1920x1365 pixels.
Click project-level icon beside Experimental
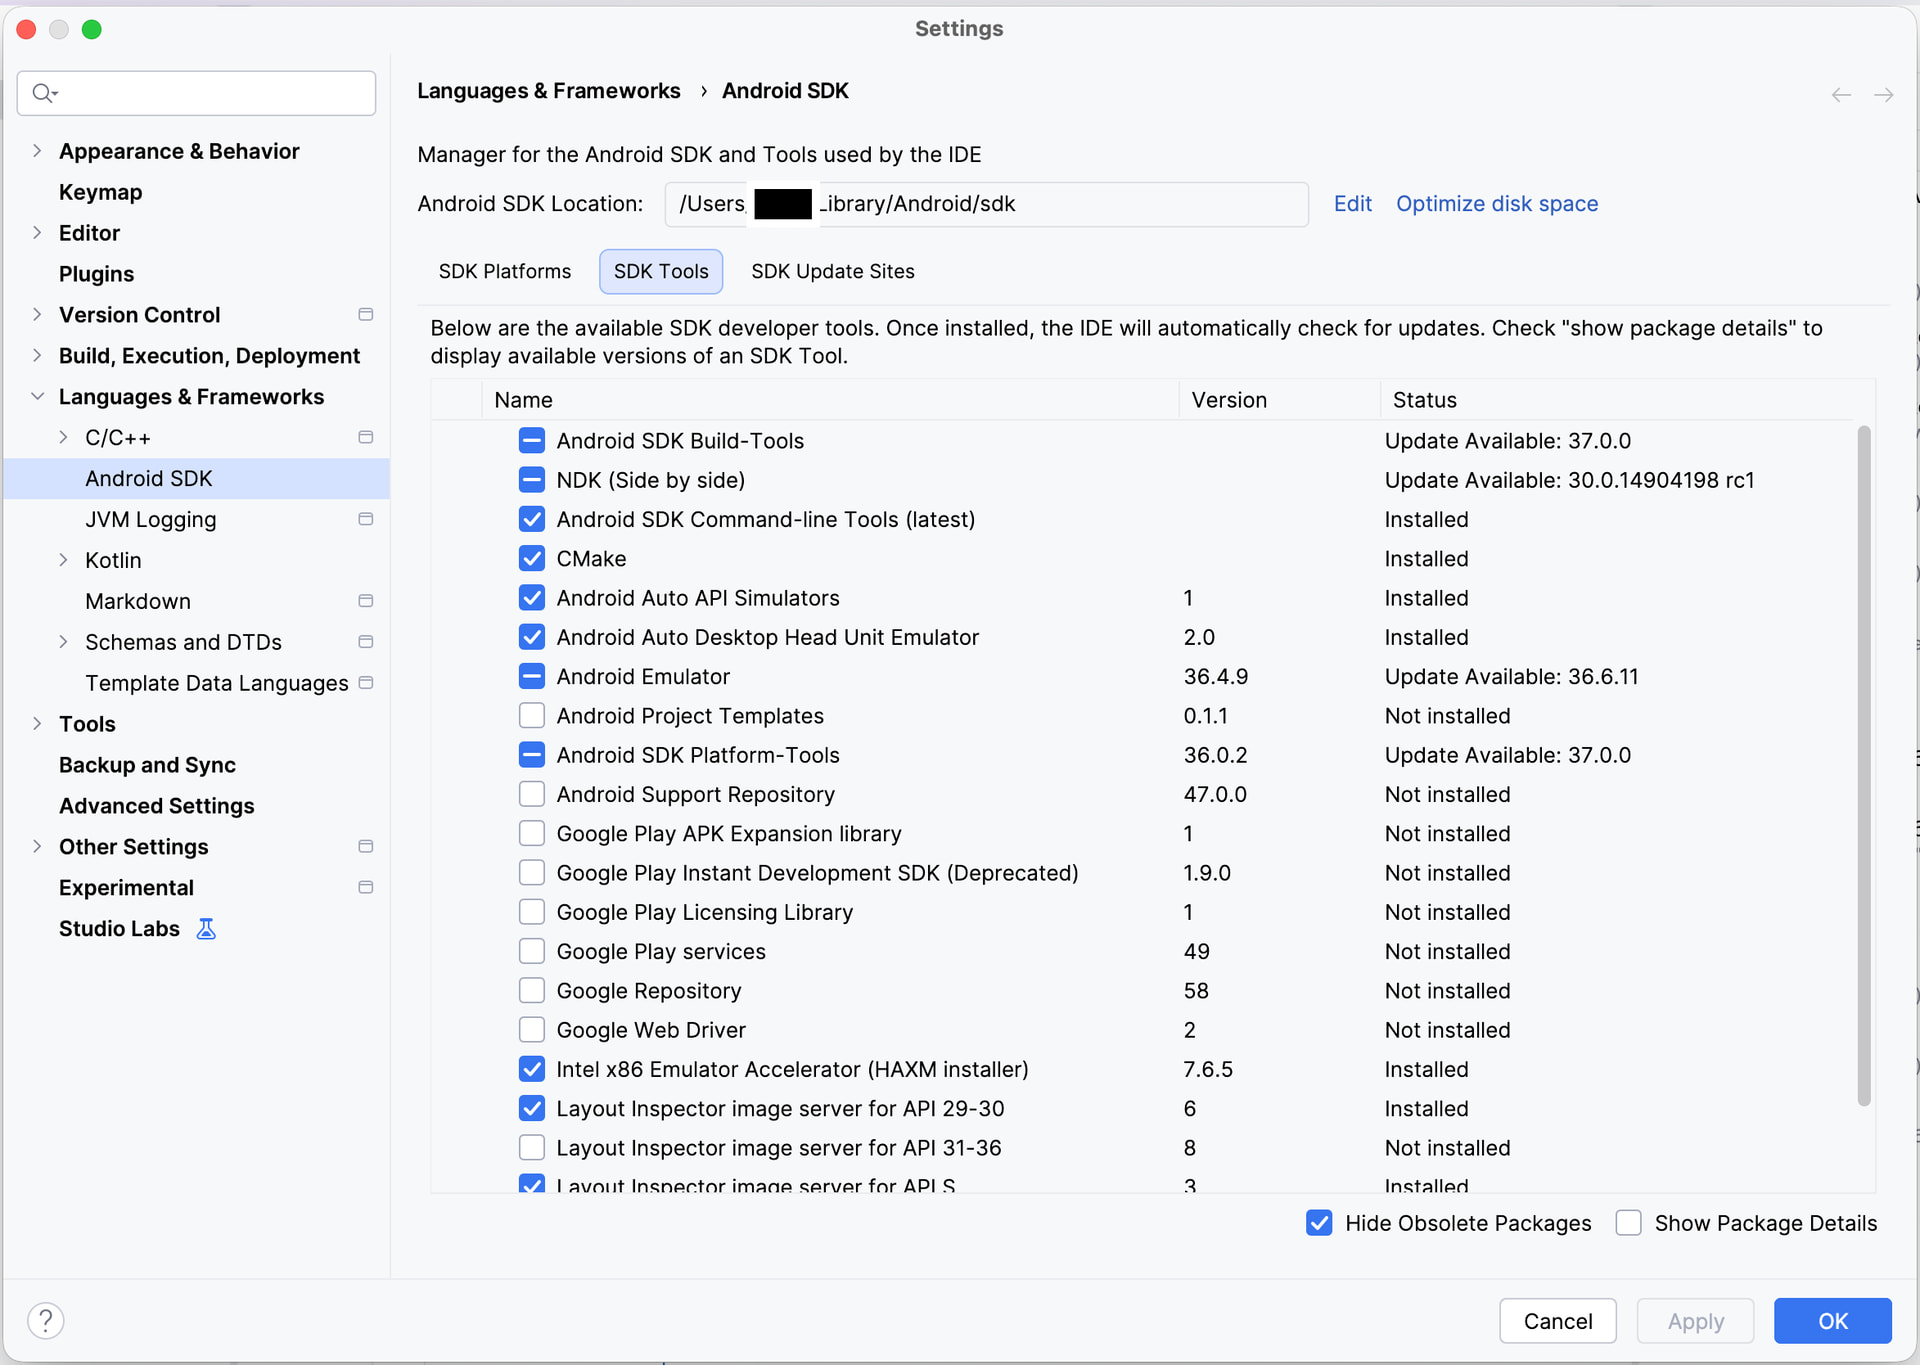(366, 888)
